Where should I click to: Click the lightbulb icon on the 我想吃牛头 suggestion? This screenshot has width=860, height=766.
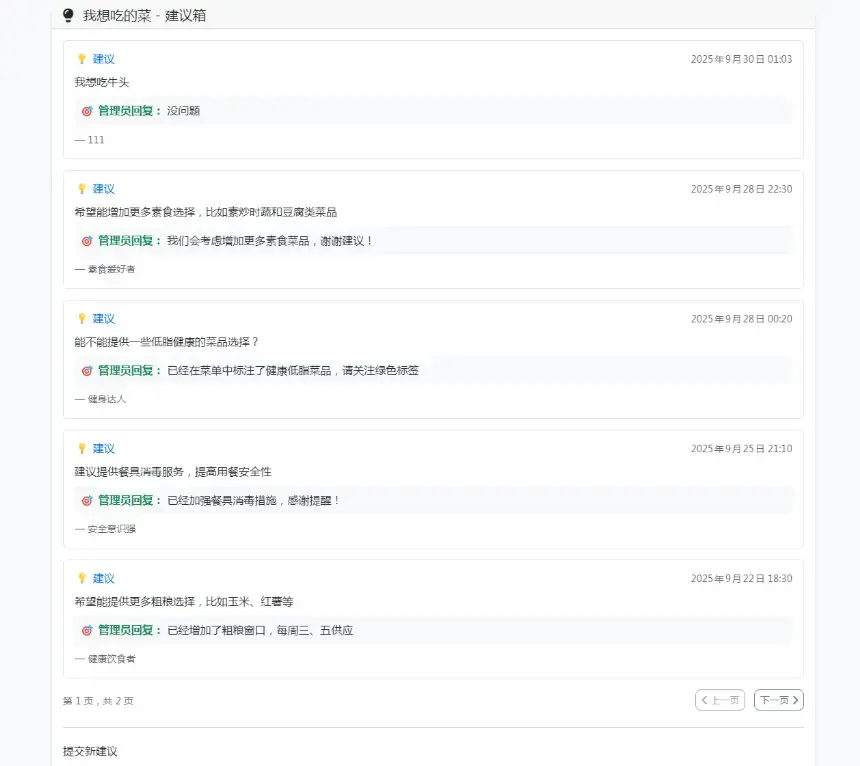pos(82,59)
